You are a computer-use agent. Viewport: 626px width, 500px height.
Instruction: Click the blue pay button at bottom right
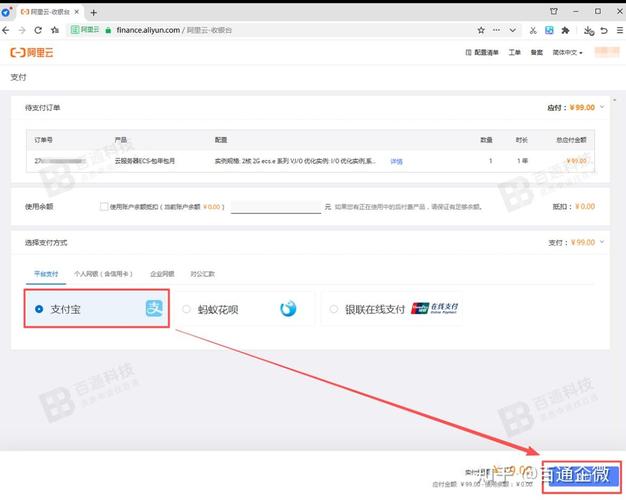(582, 476)
